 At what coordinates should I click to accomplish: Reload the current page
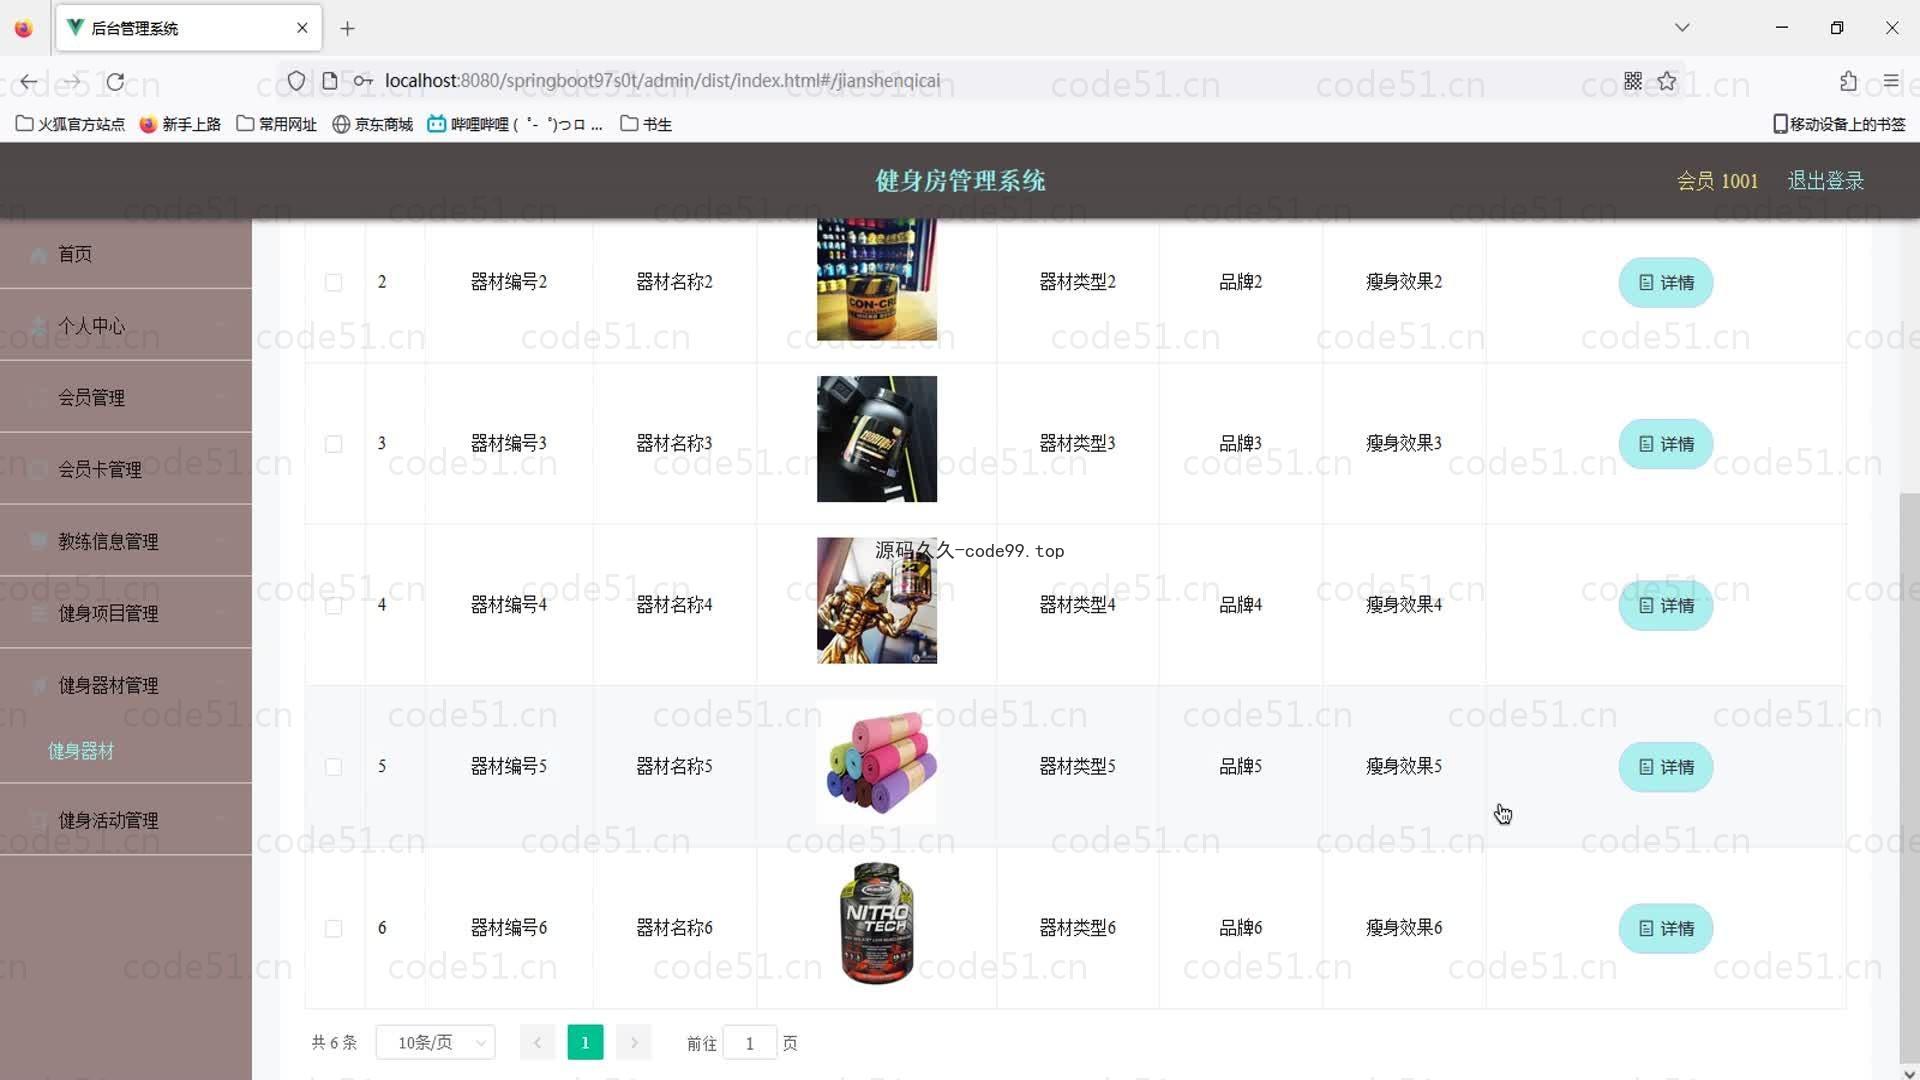[116, 81]
